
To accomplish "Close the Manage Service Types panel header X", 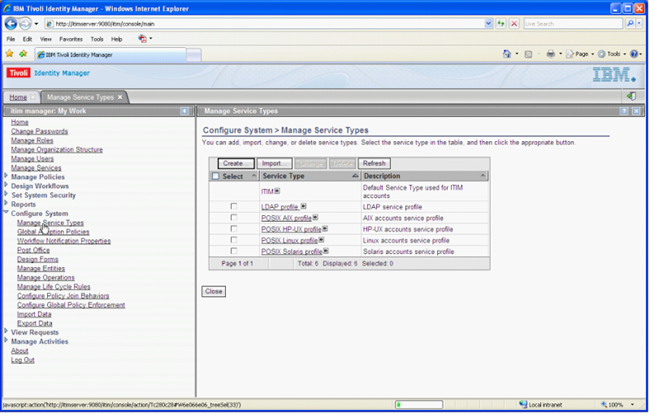I will [x=636, y=111].
